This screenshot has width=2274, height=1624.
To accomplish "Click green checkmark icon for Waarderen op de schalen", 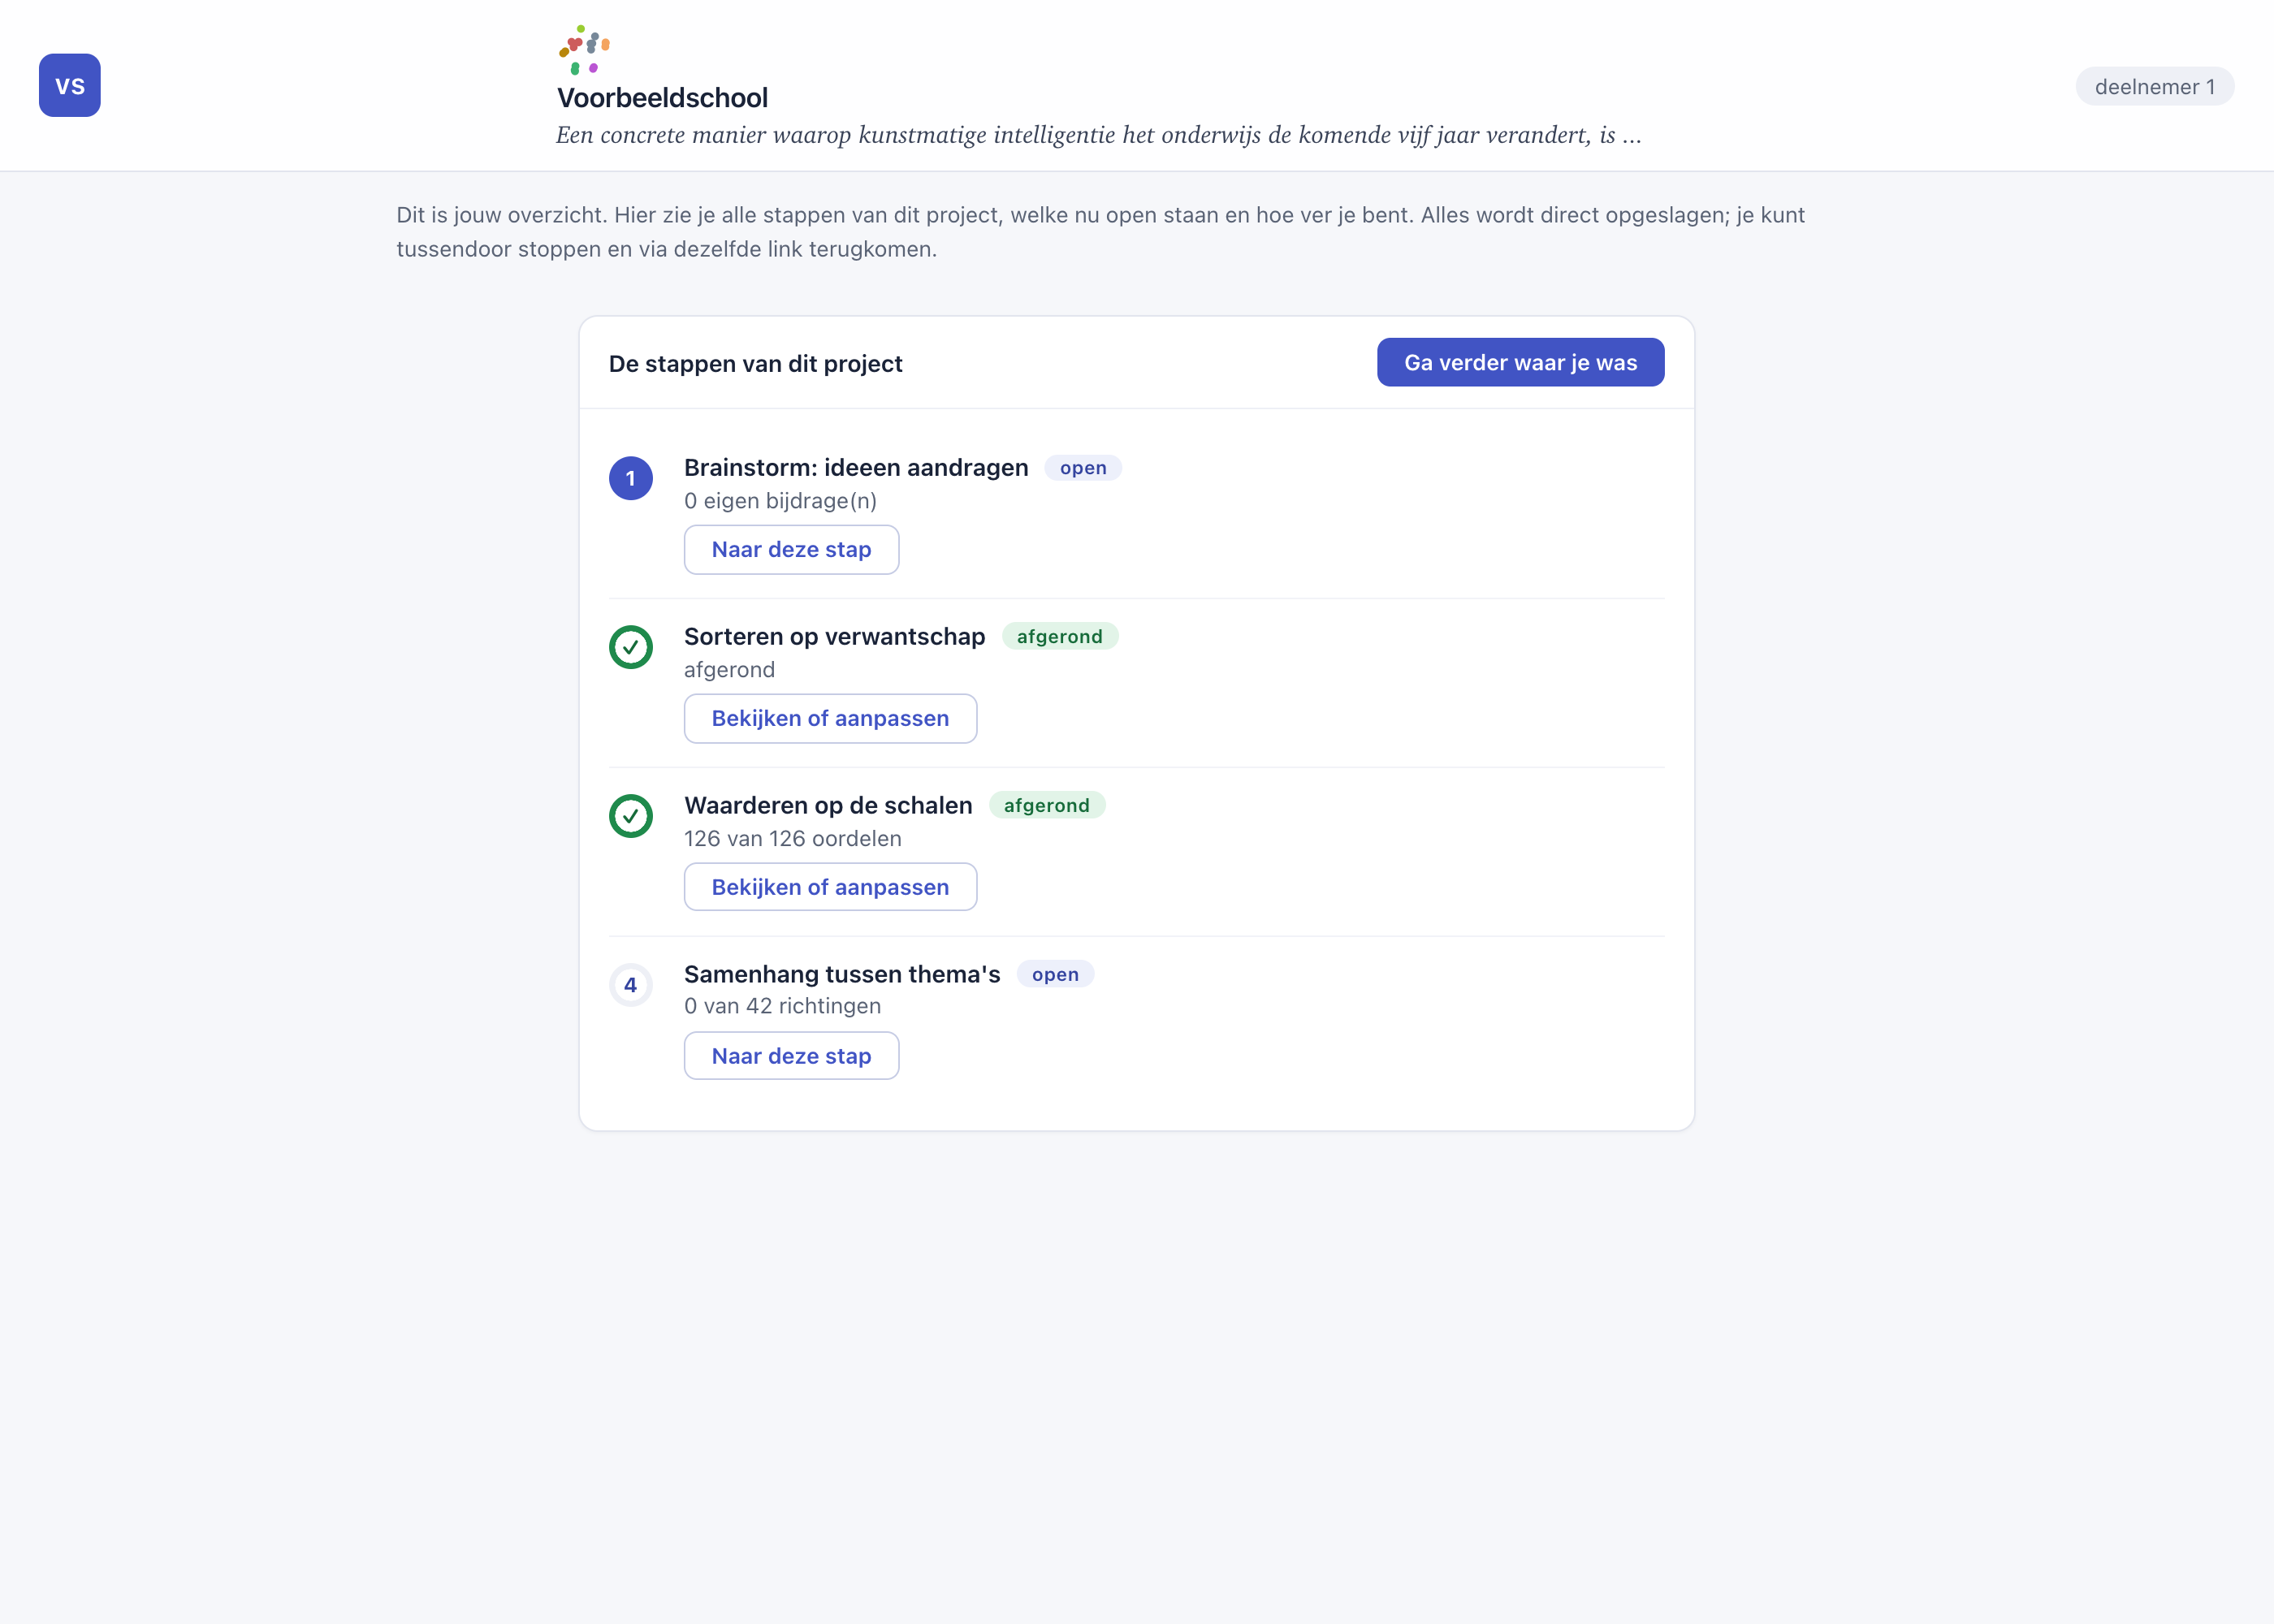I will tap(631, 816).
